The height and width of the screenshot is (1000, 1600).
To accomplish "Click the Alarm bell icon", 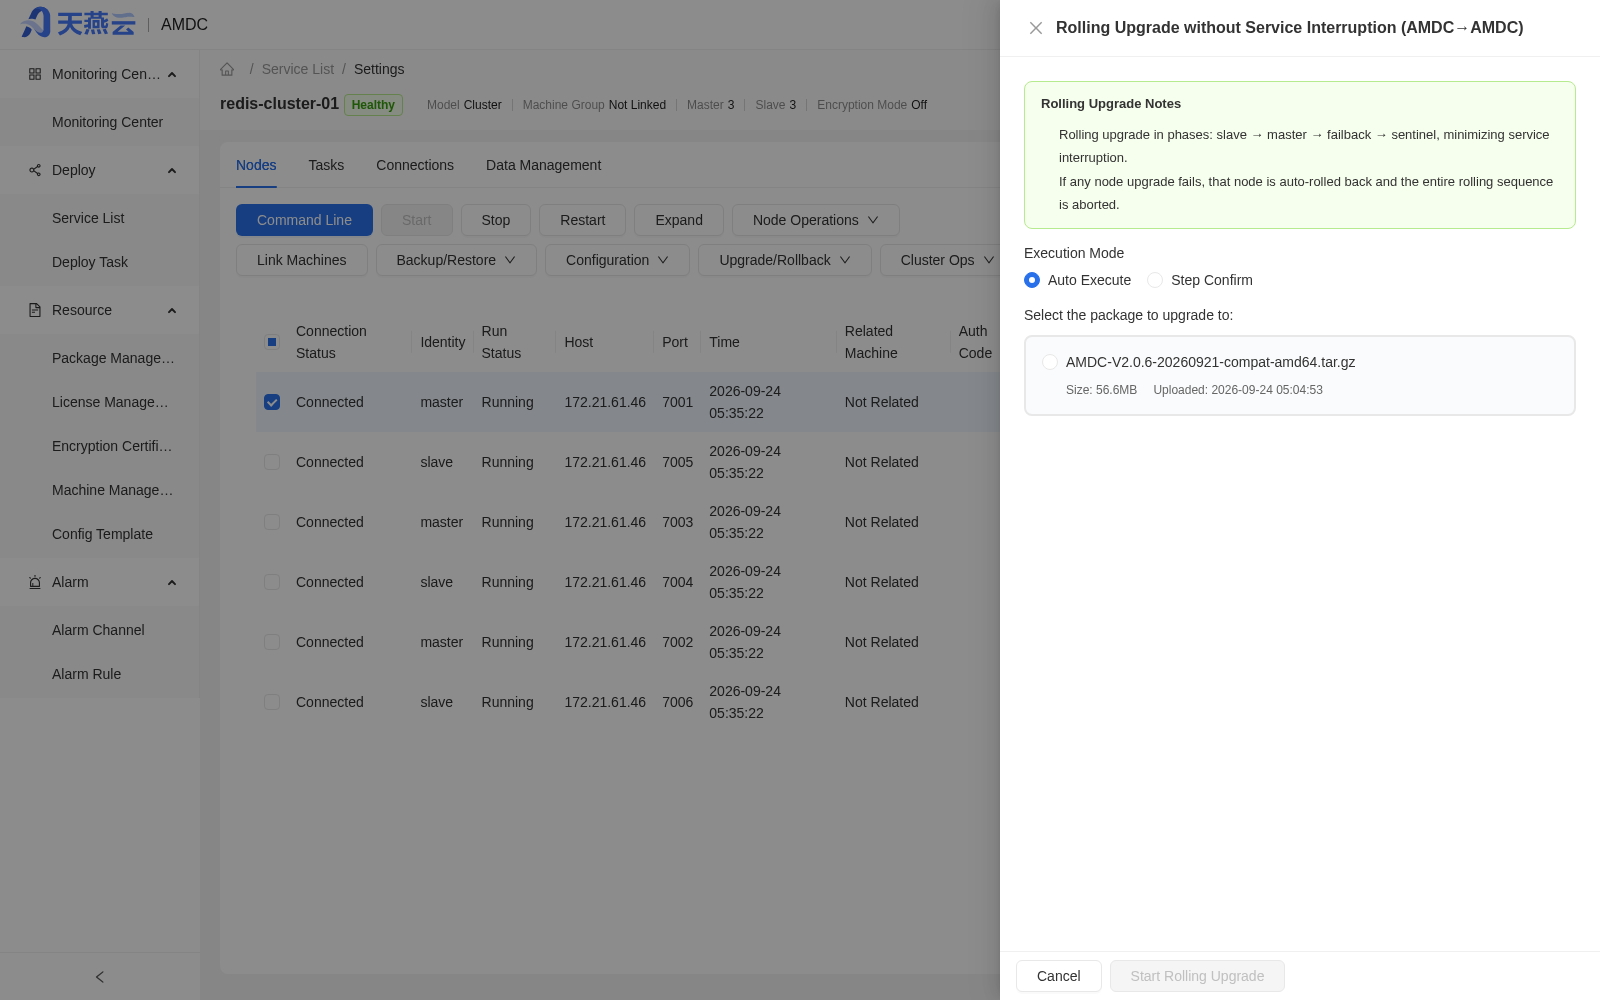I will click(x=35, y=582).
